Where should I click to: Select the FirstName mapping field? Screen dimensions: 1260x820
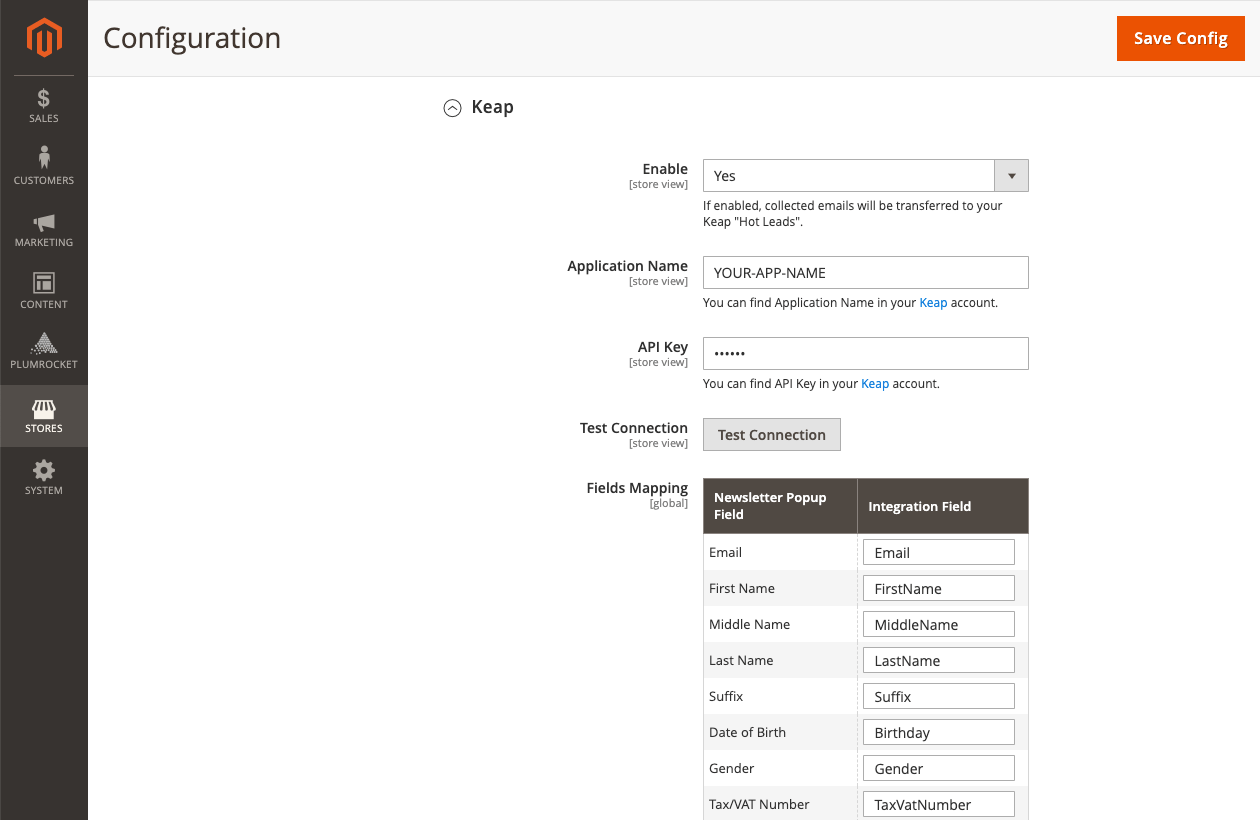click(x=938, y=588)
